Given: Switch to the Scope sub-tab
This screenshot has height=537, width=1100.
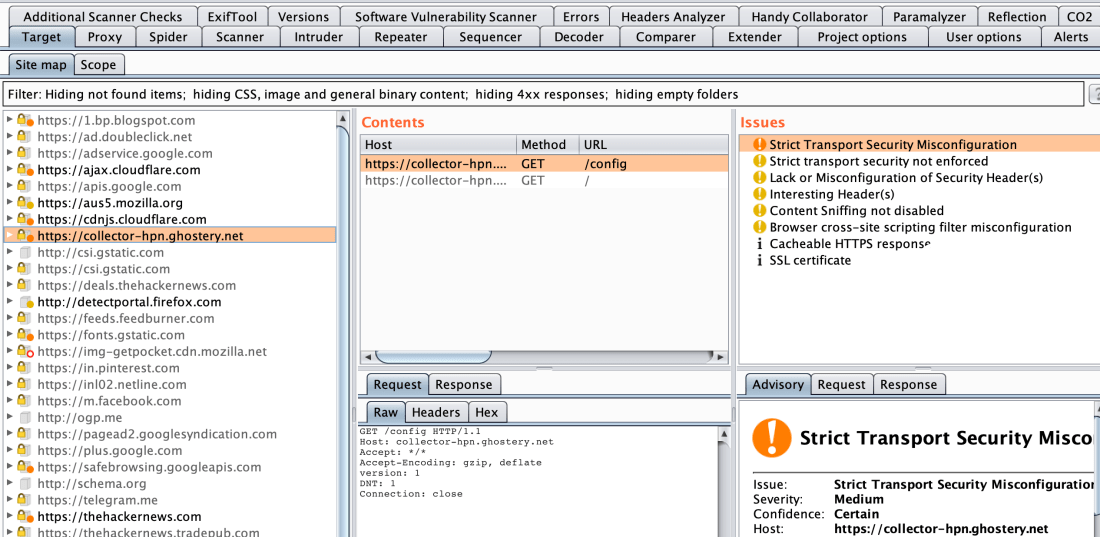Looking at the screenshot, I should pos(98,65).
